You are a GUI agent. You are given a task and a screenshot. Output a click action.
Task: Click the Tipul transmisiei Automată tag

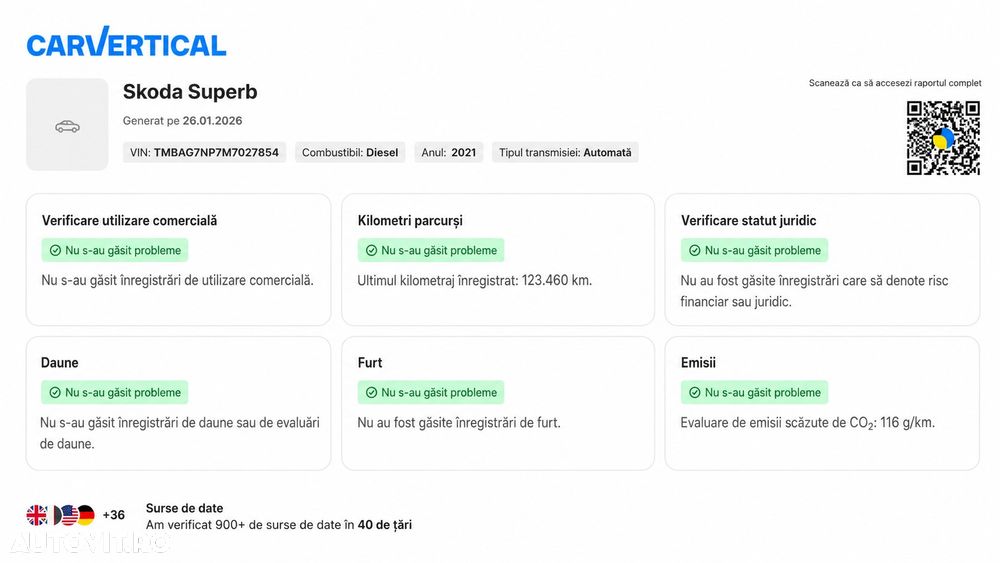(565, 152)
